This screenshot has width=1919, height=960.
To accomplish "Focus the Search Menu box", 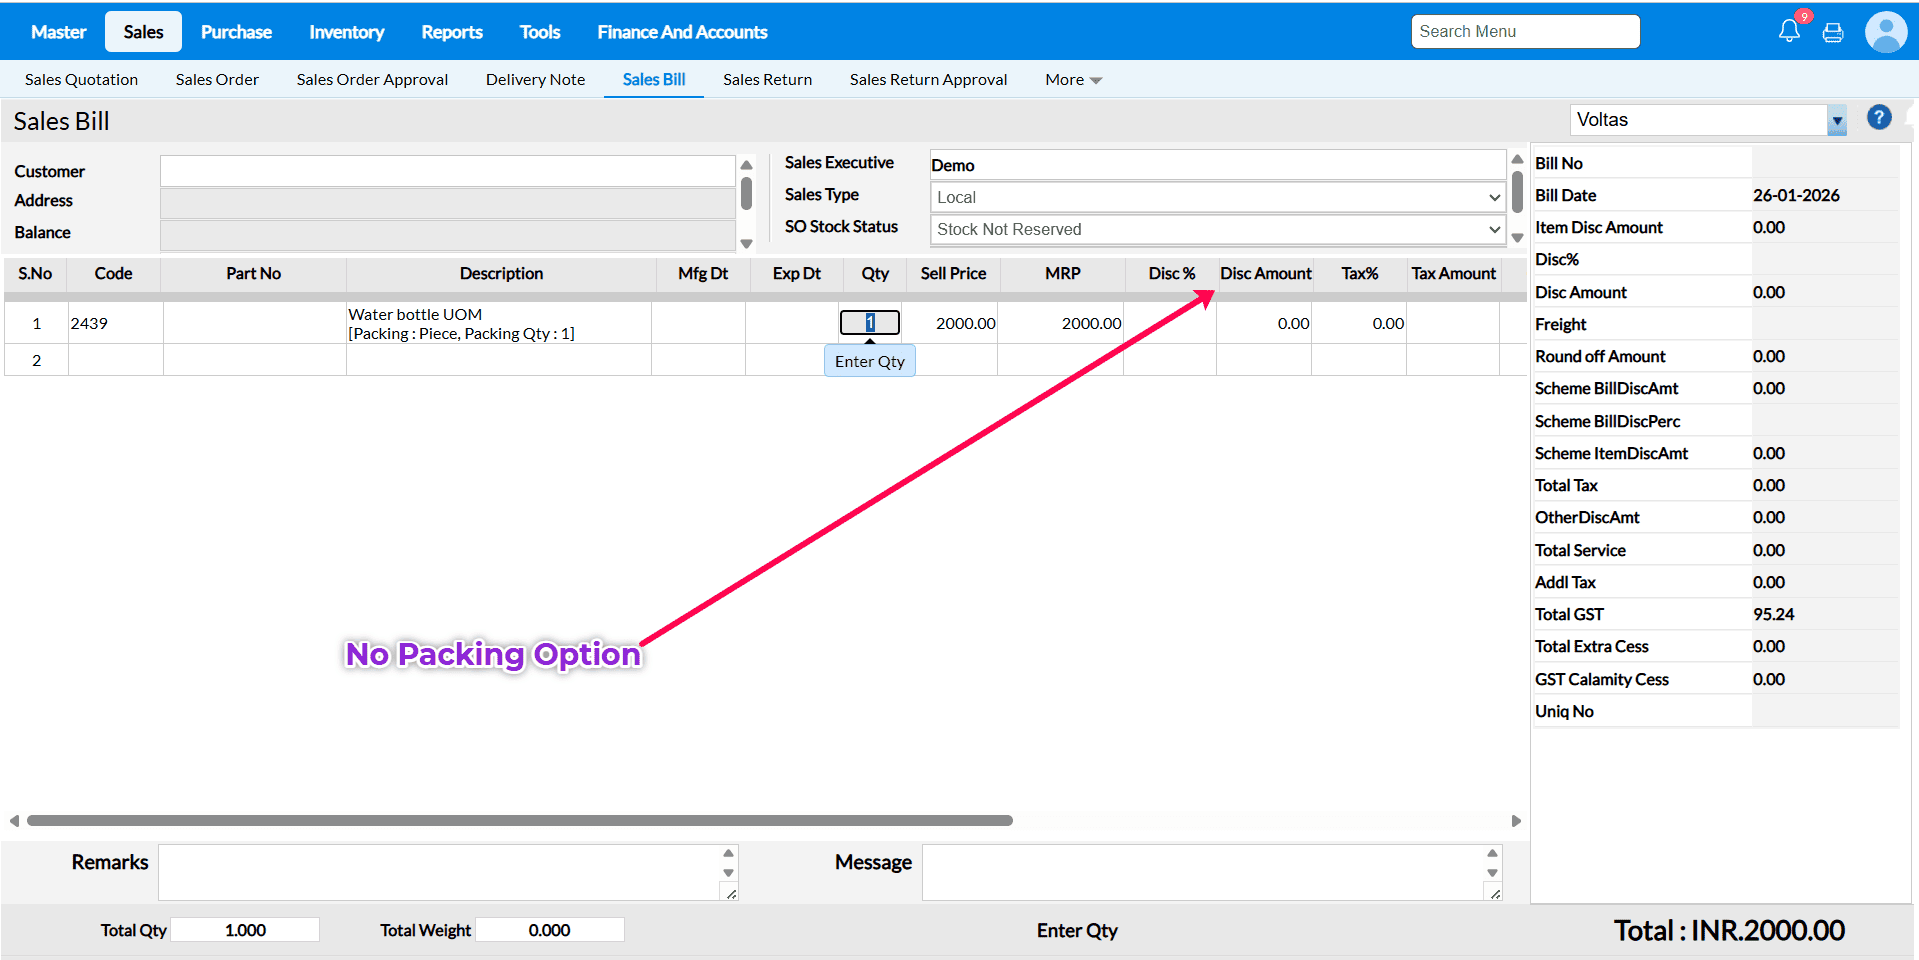I will click(x=1524, y=32).
